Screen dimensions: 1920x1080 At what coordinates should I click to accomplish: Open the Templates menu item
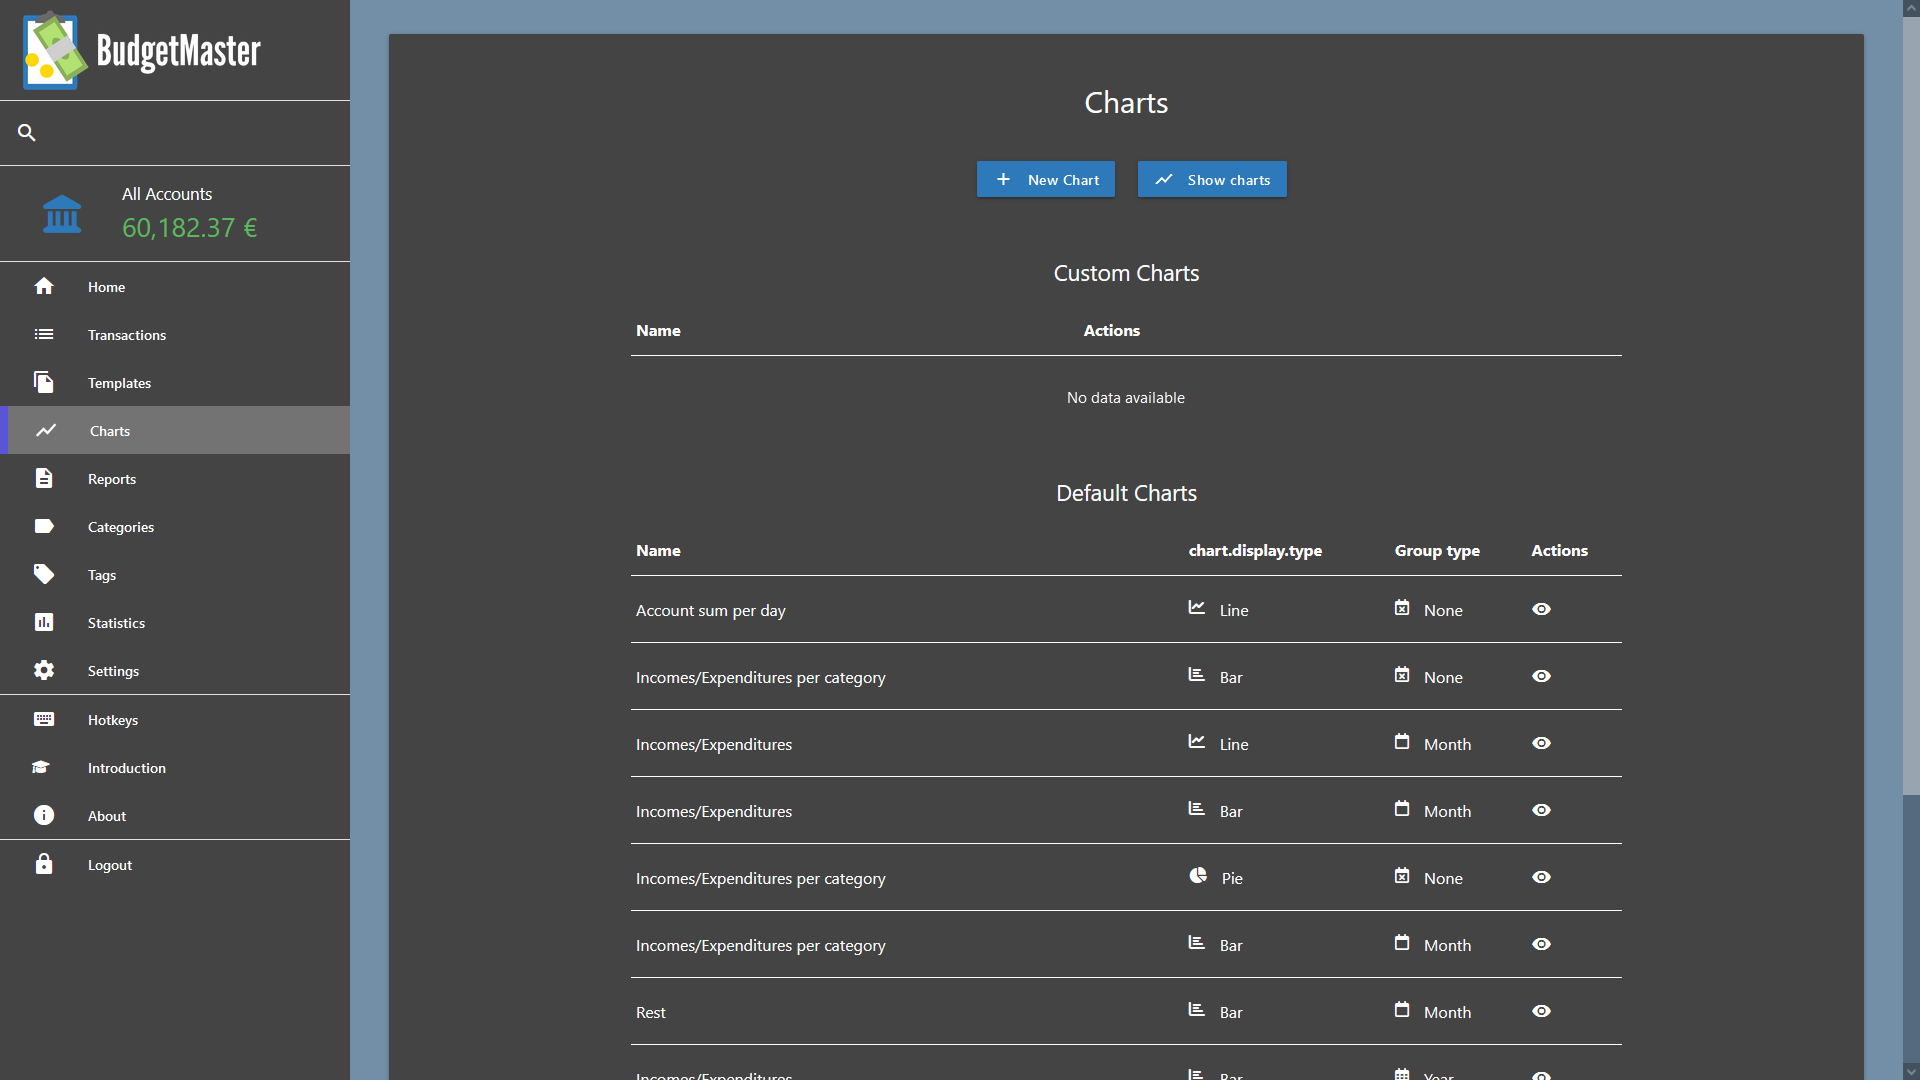[175, 382]
